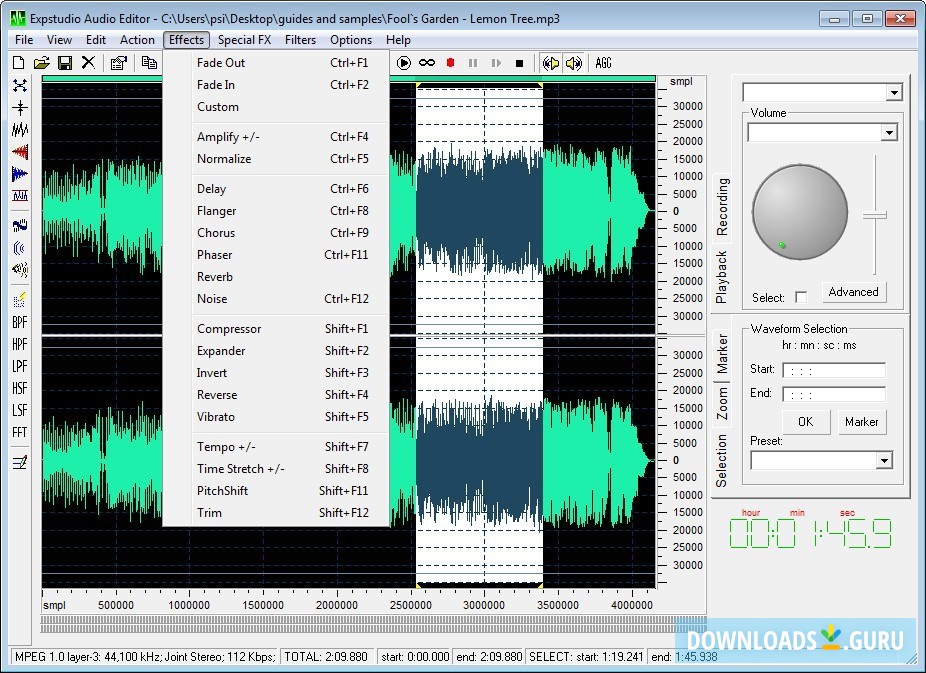Click the echo sound waves icon

click(x=20, y=247)
